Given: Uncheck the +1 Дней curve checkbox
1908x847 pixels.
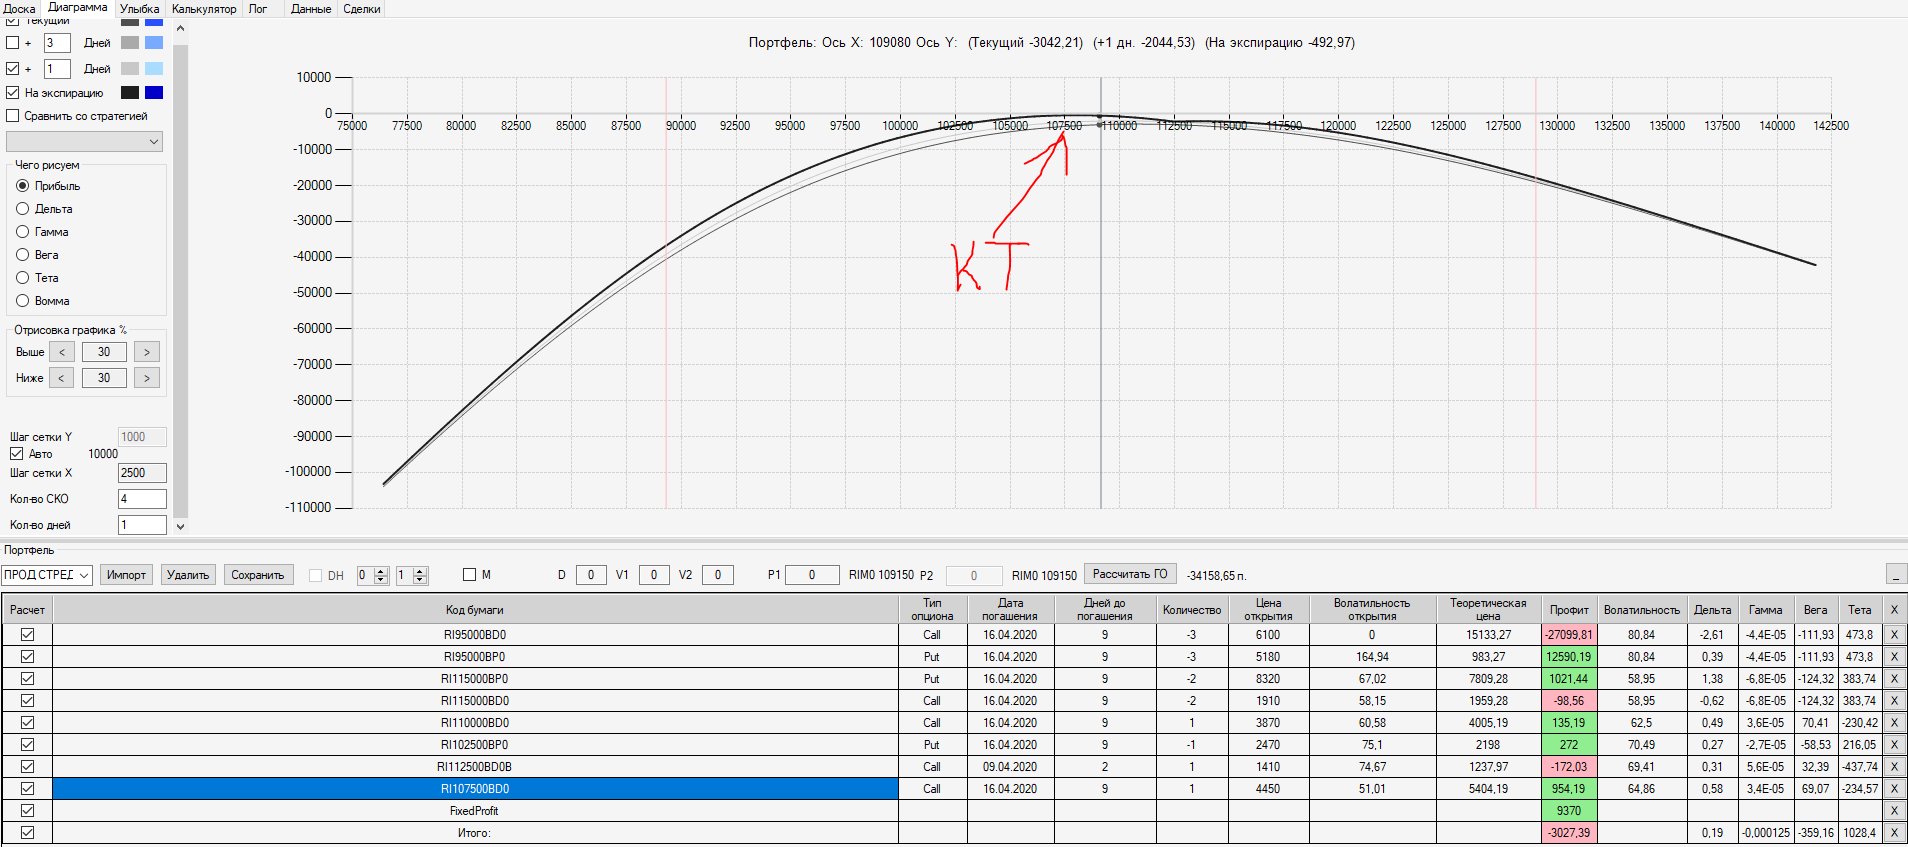Looking at the screenshot, I should coord(13,69).
